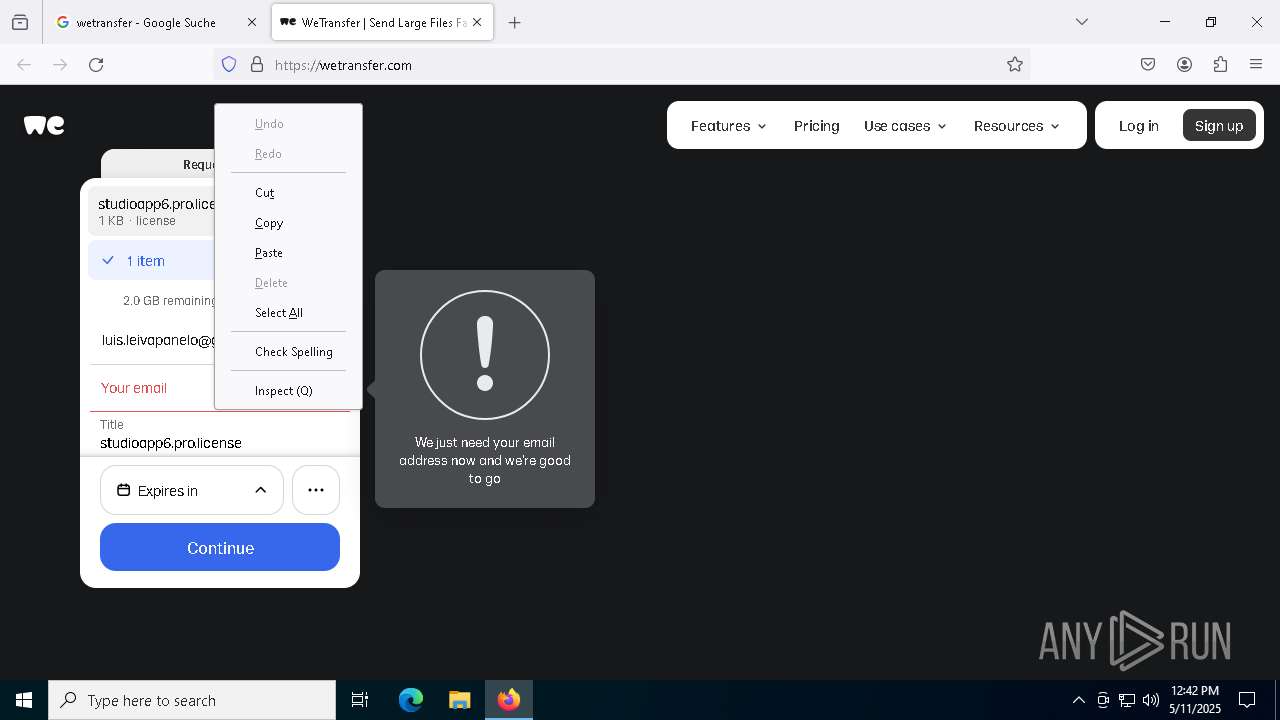The height and width of the screenshot is (720, 1280).
Task: Click Firefox icon in taskbar
Action: [509, 700]
